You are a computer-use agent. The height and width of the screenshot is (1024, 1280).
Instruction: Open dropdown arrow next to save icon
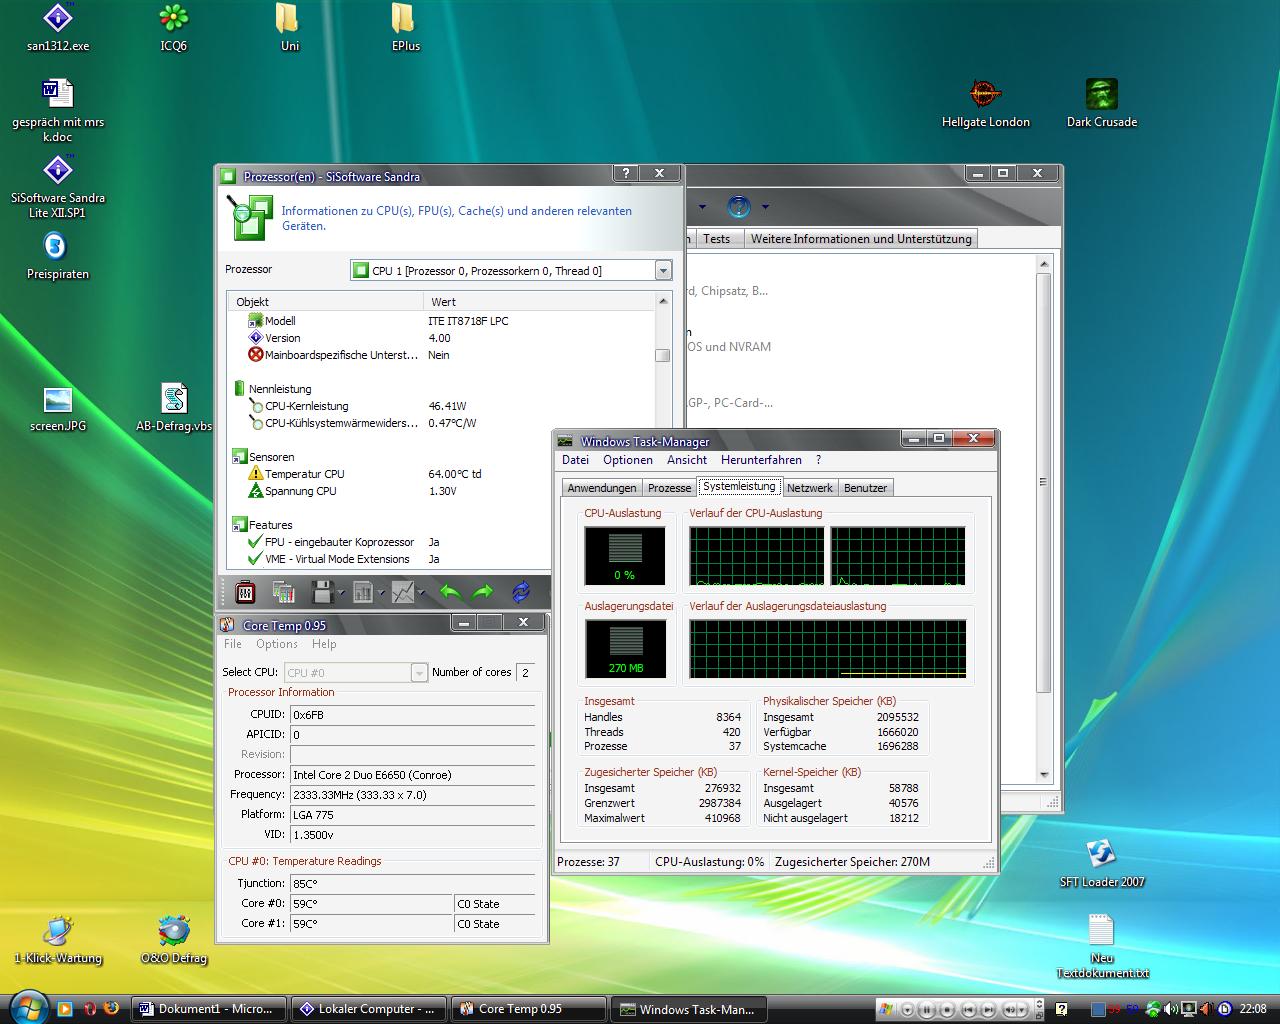coord(341,593)
